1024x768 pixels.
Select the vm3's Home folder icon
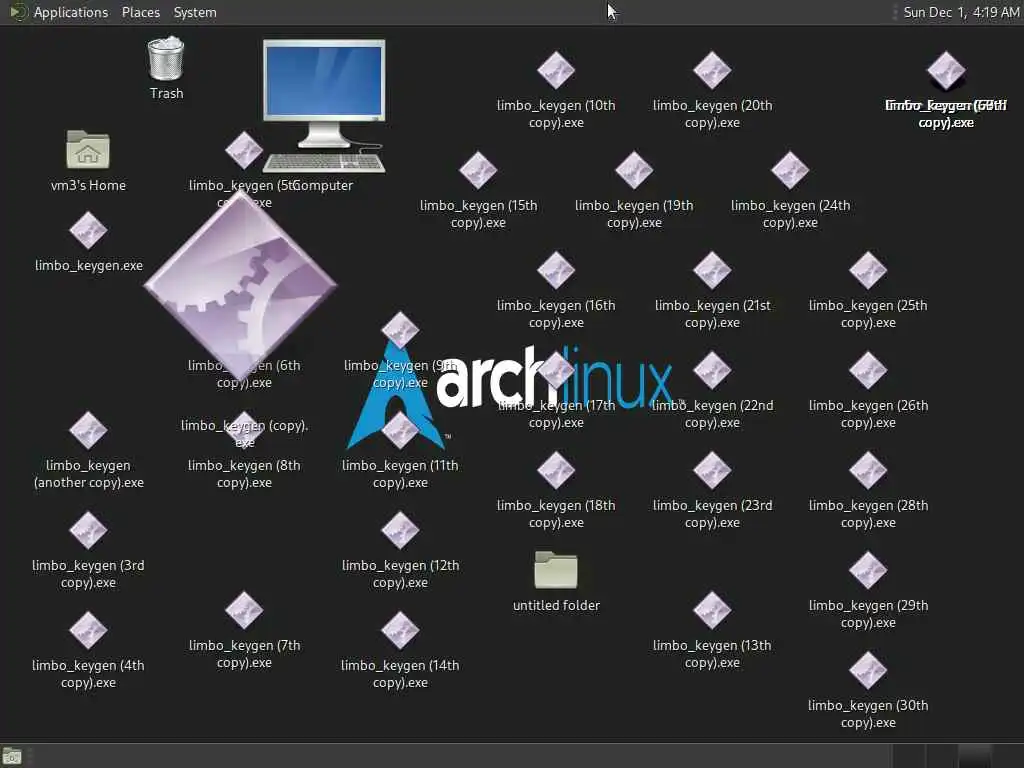88,150
